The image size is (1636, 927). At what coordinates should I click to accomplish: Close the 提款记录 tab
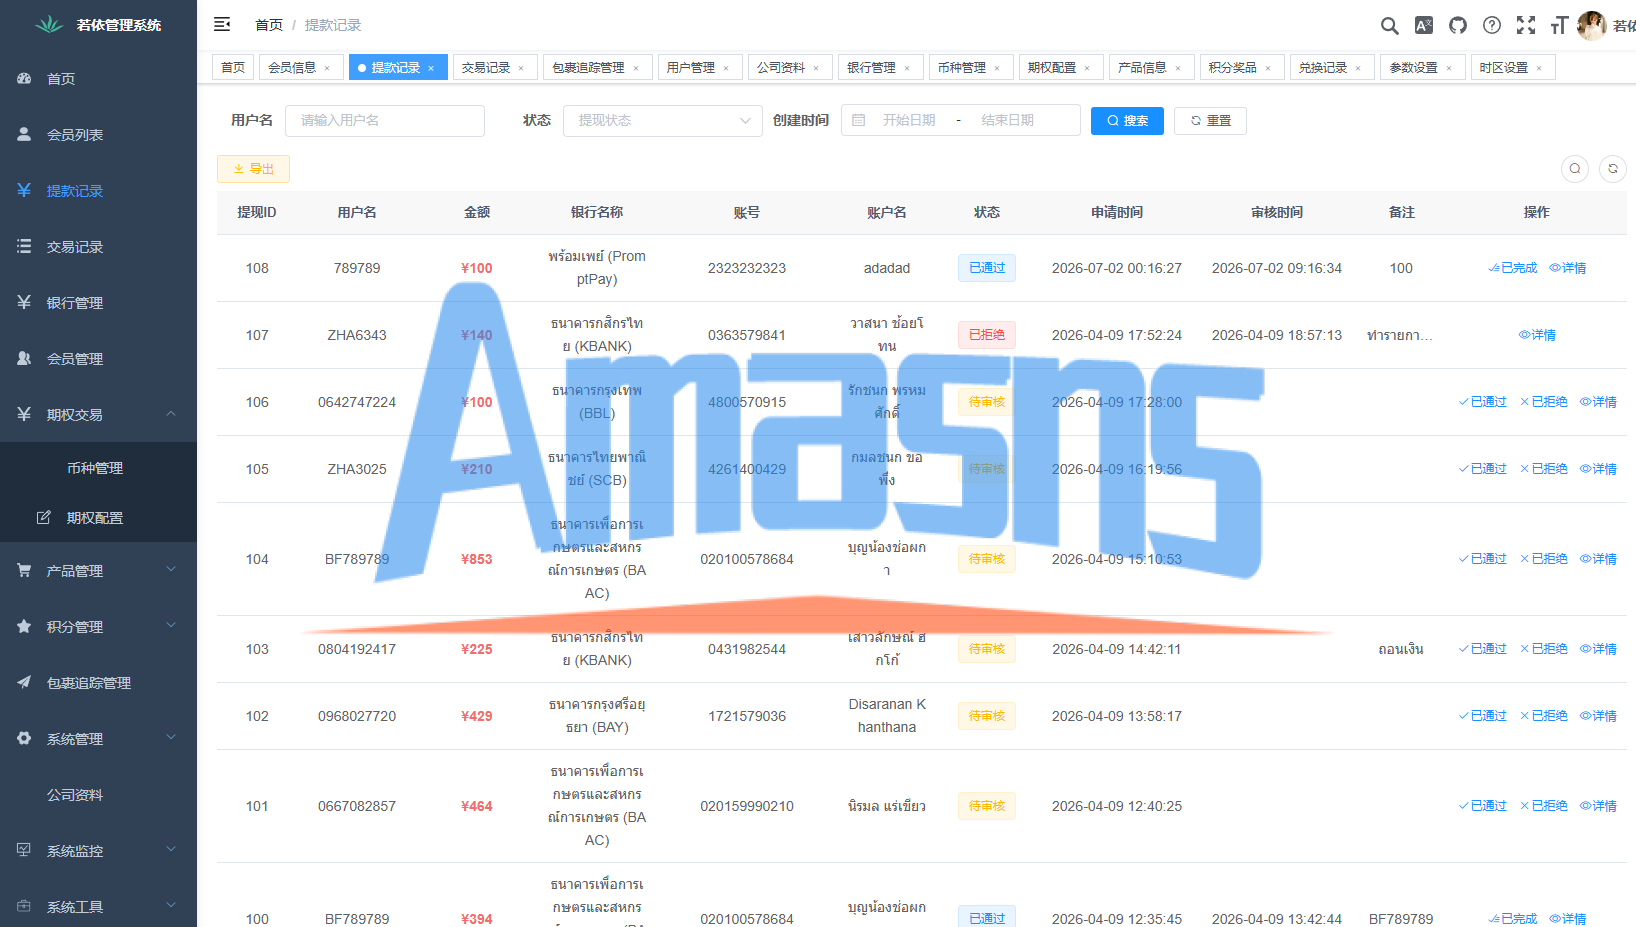pyautogui.click(x=431, y=69)
